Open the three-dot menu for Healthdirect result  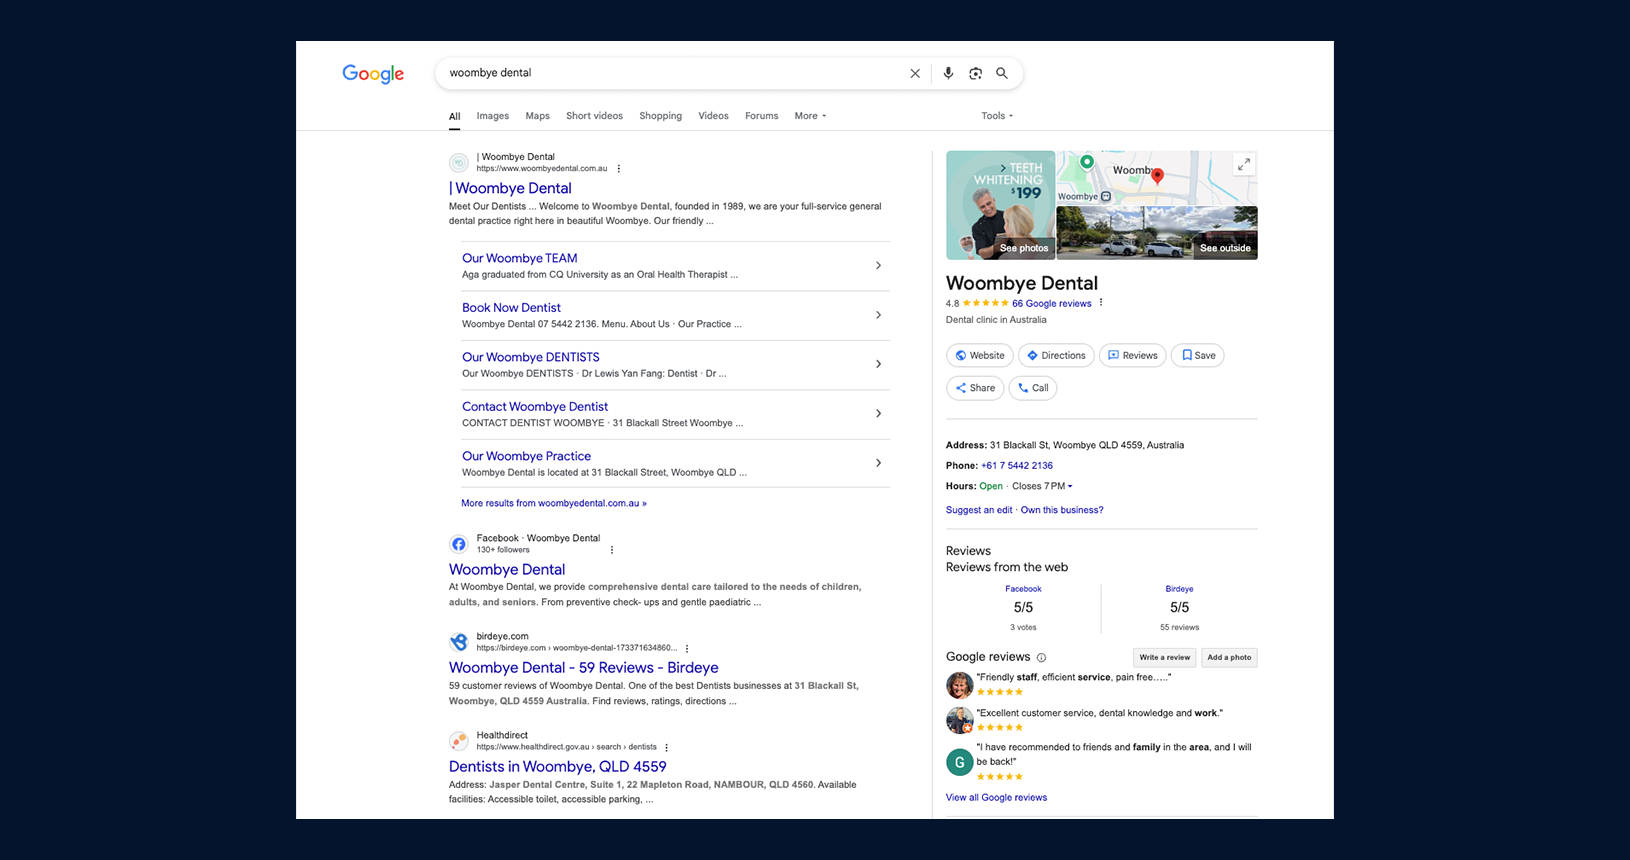(666, 748)
